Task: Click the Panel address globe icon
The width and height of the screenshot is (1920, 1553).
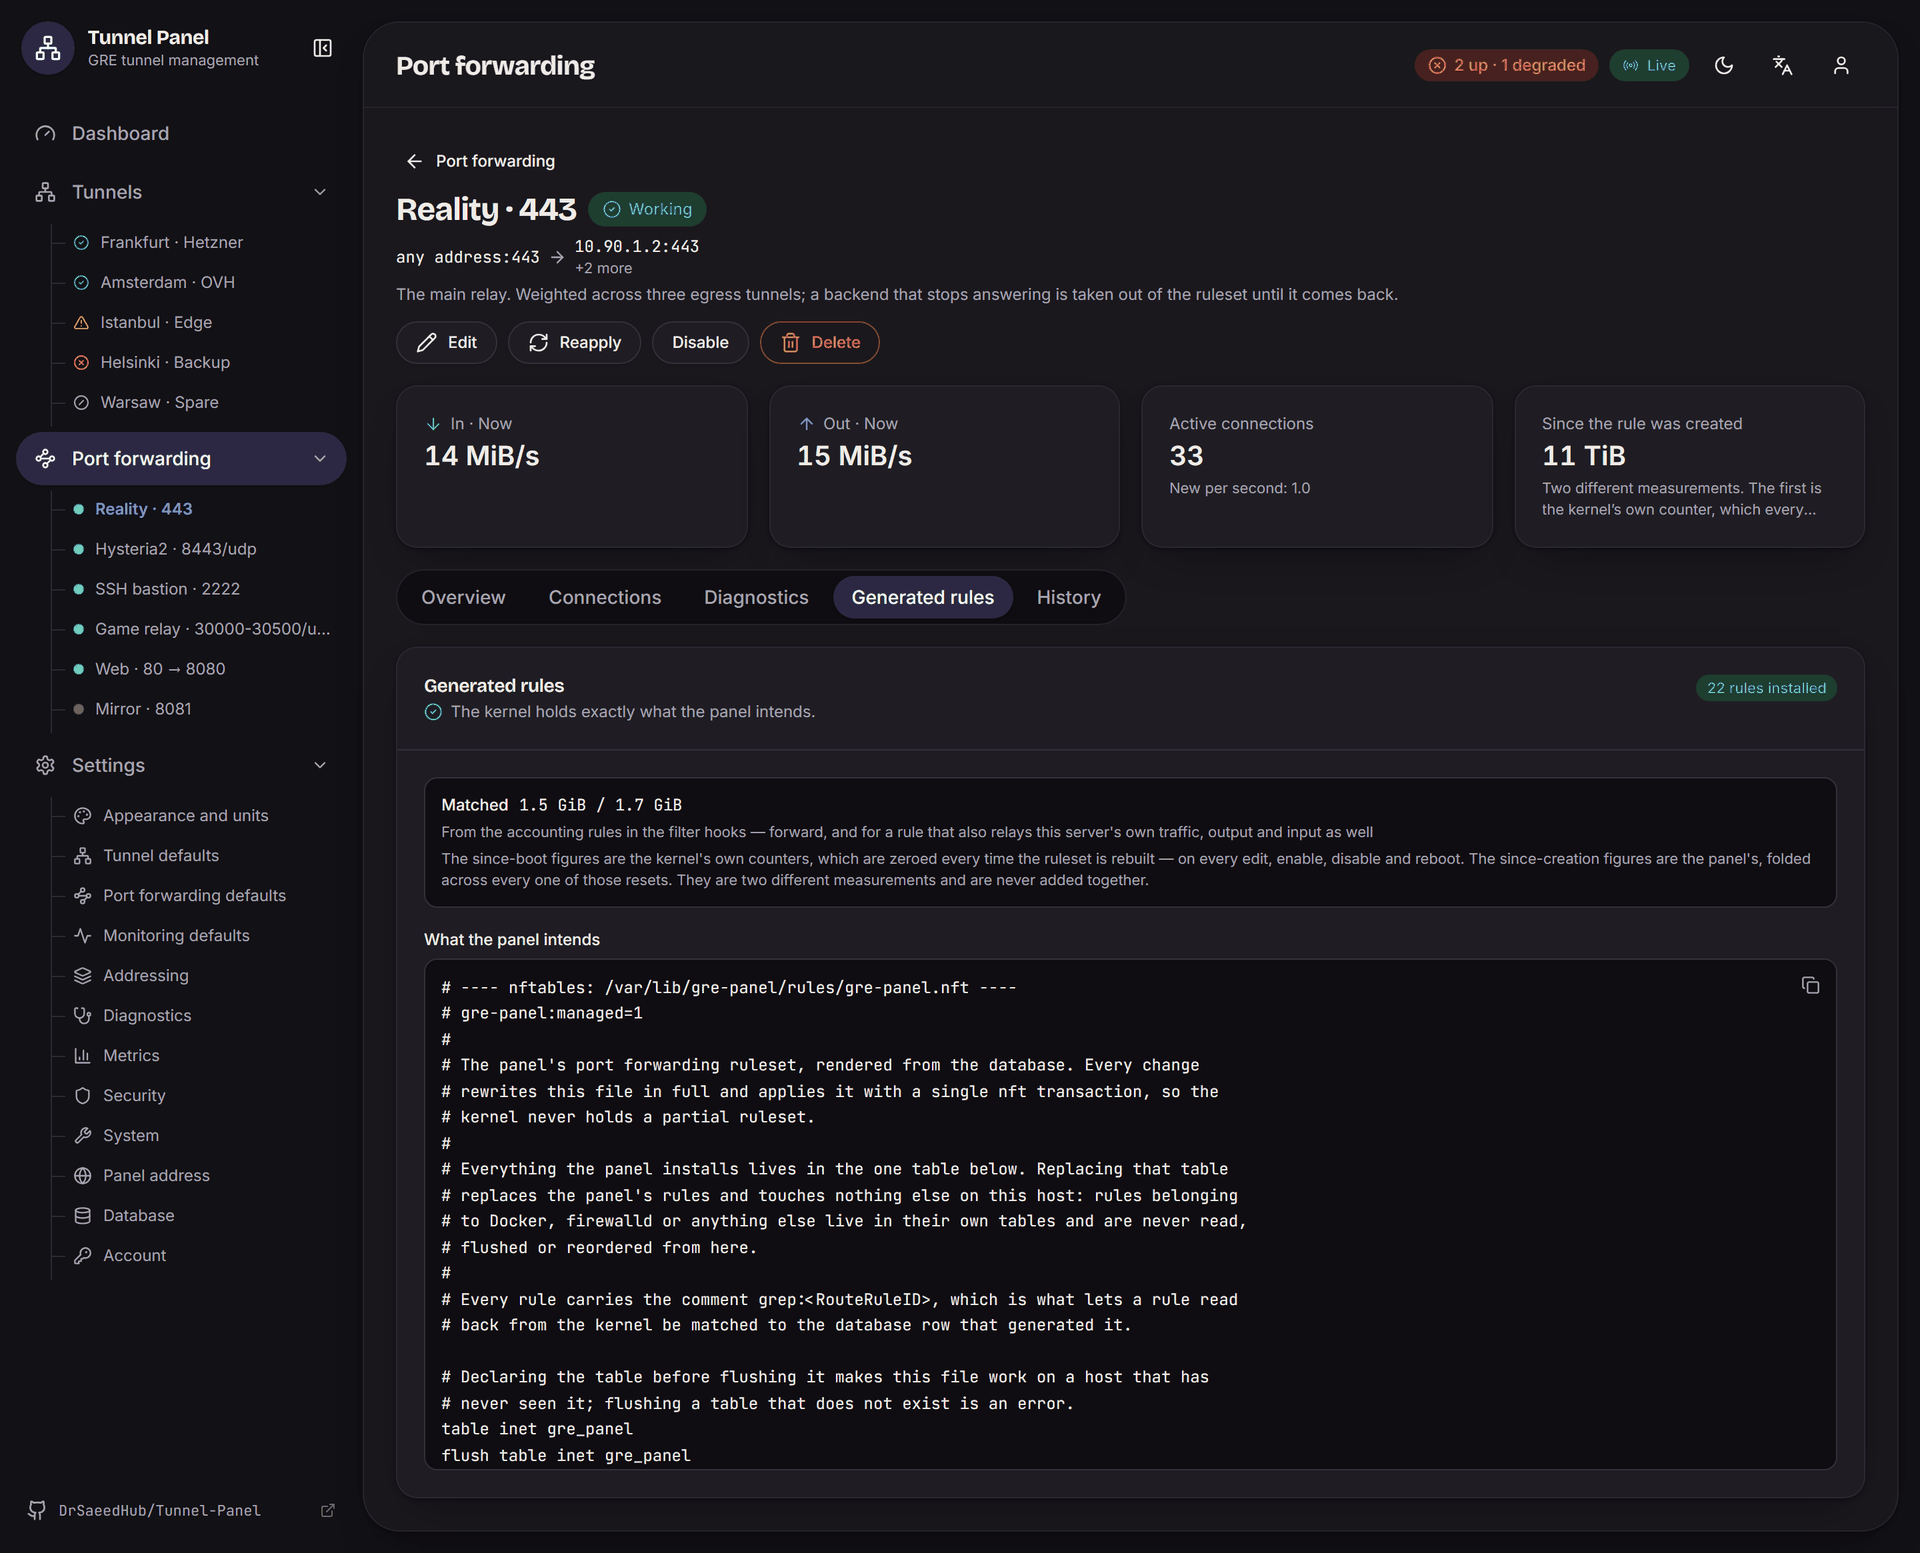Action: point(83,1175)
